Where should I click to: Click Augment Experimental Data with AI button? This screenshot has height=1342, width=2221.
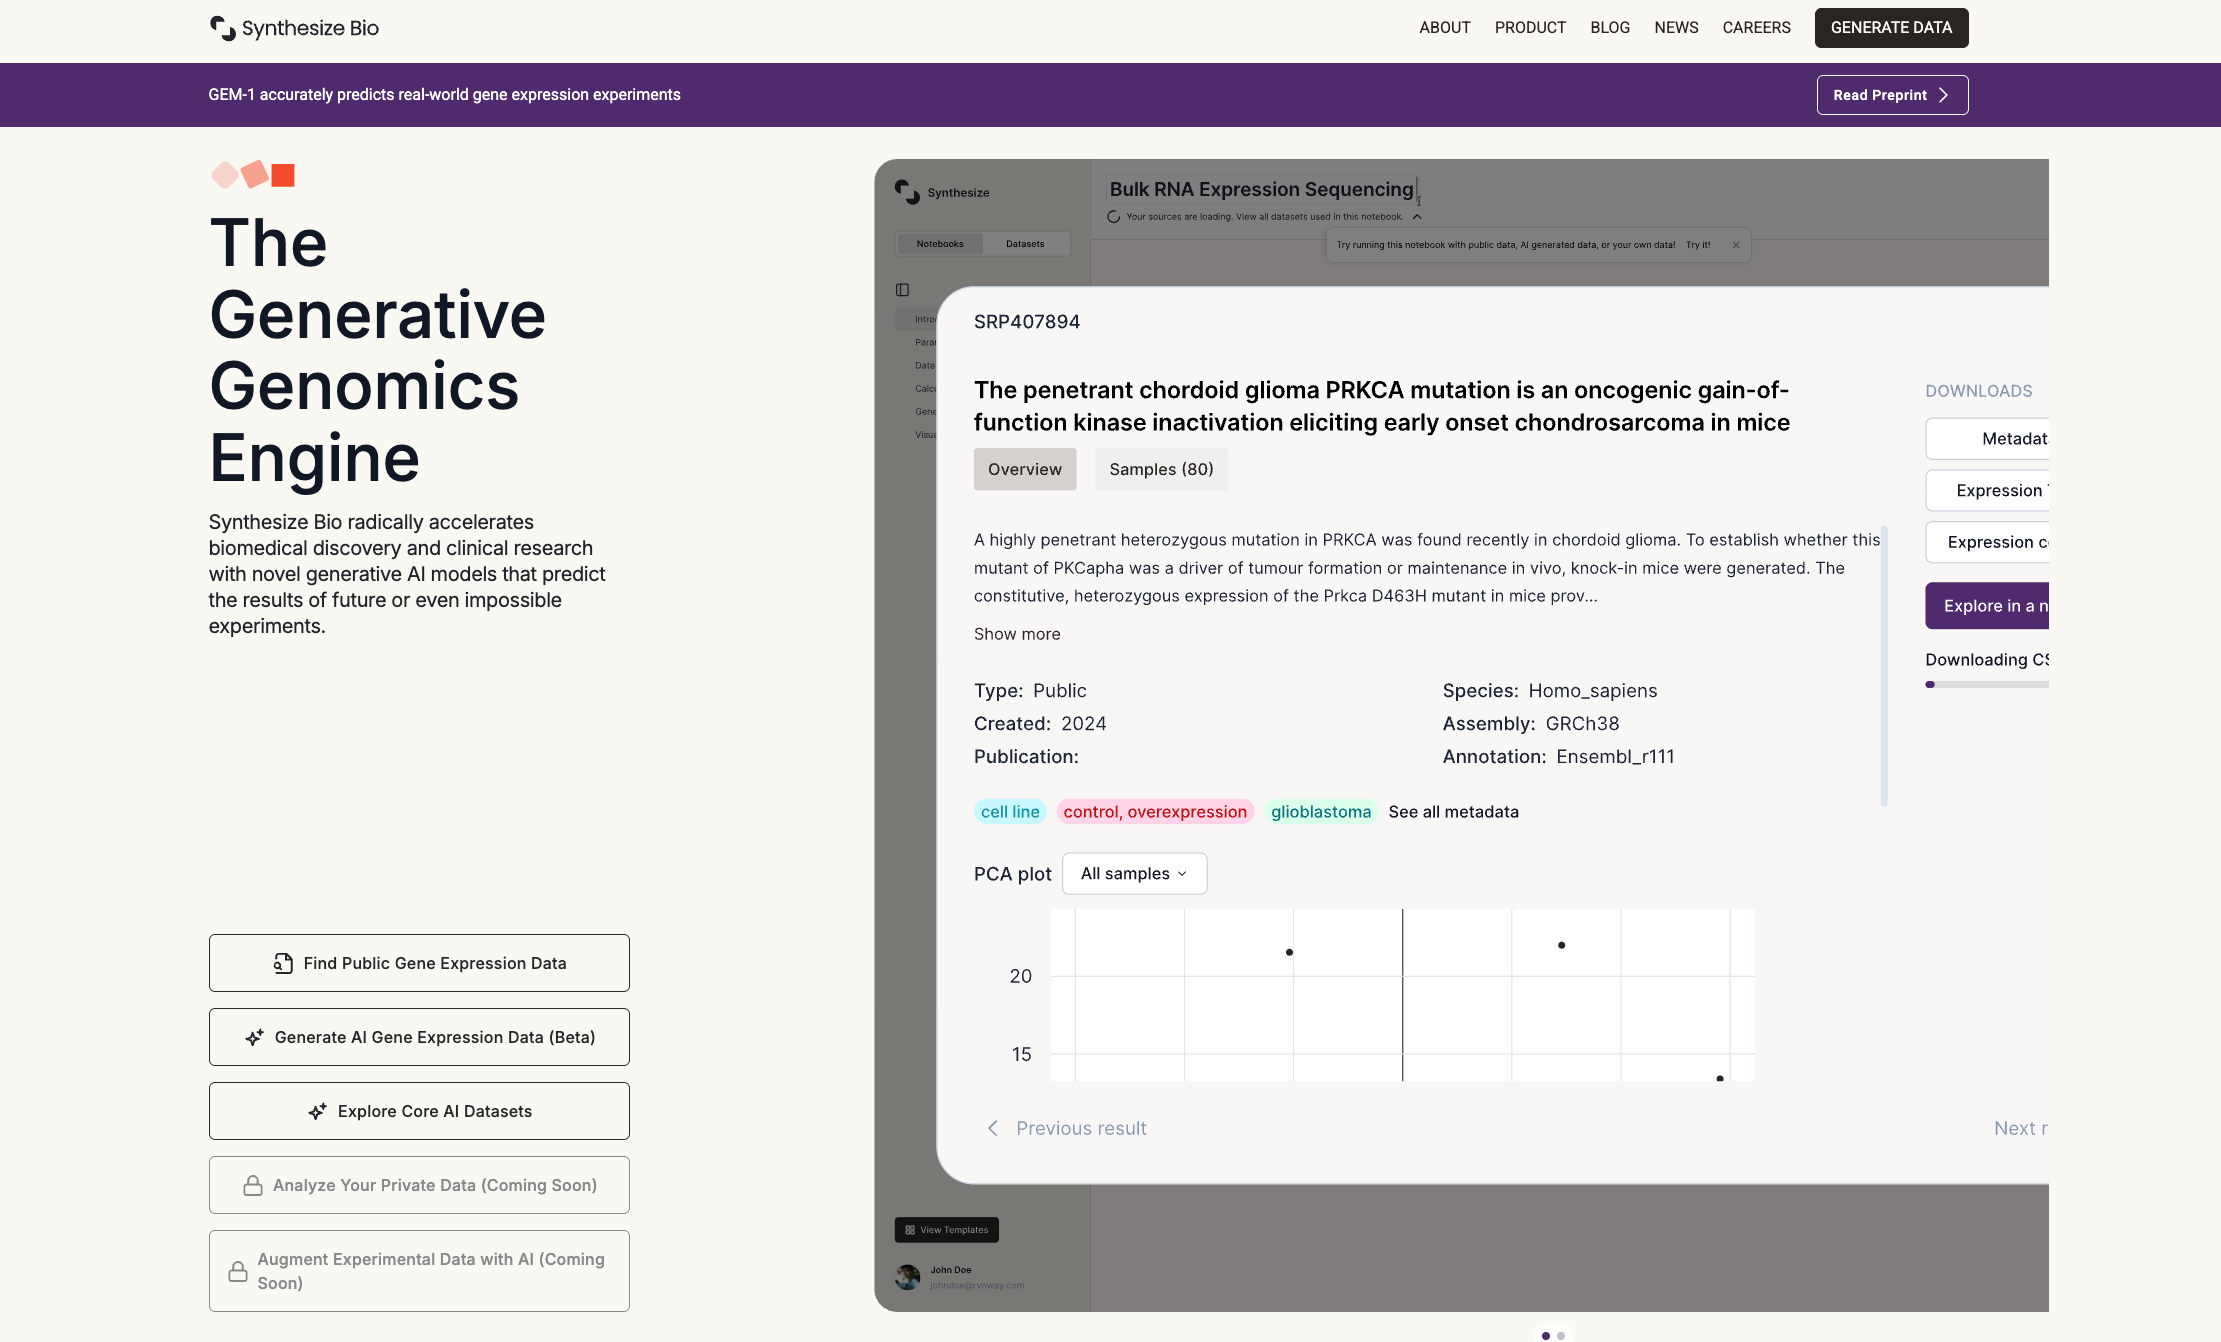(419, 1271)
